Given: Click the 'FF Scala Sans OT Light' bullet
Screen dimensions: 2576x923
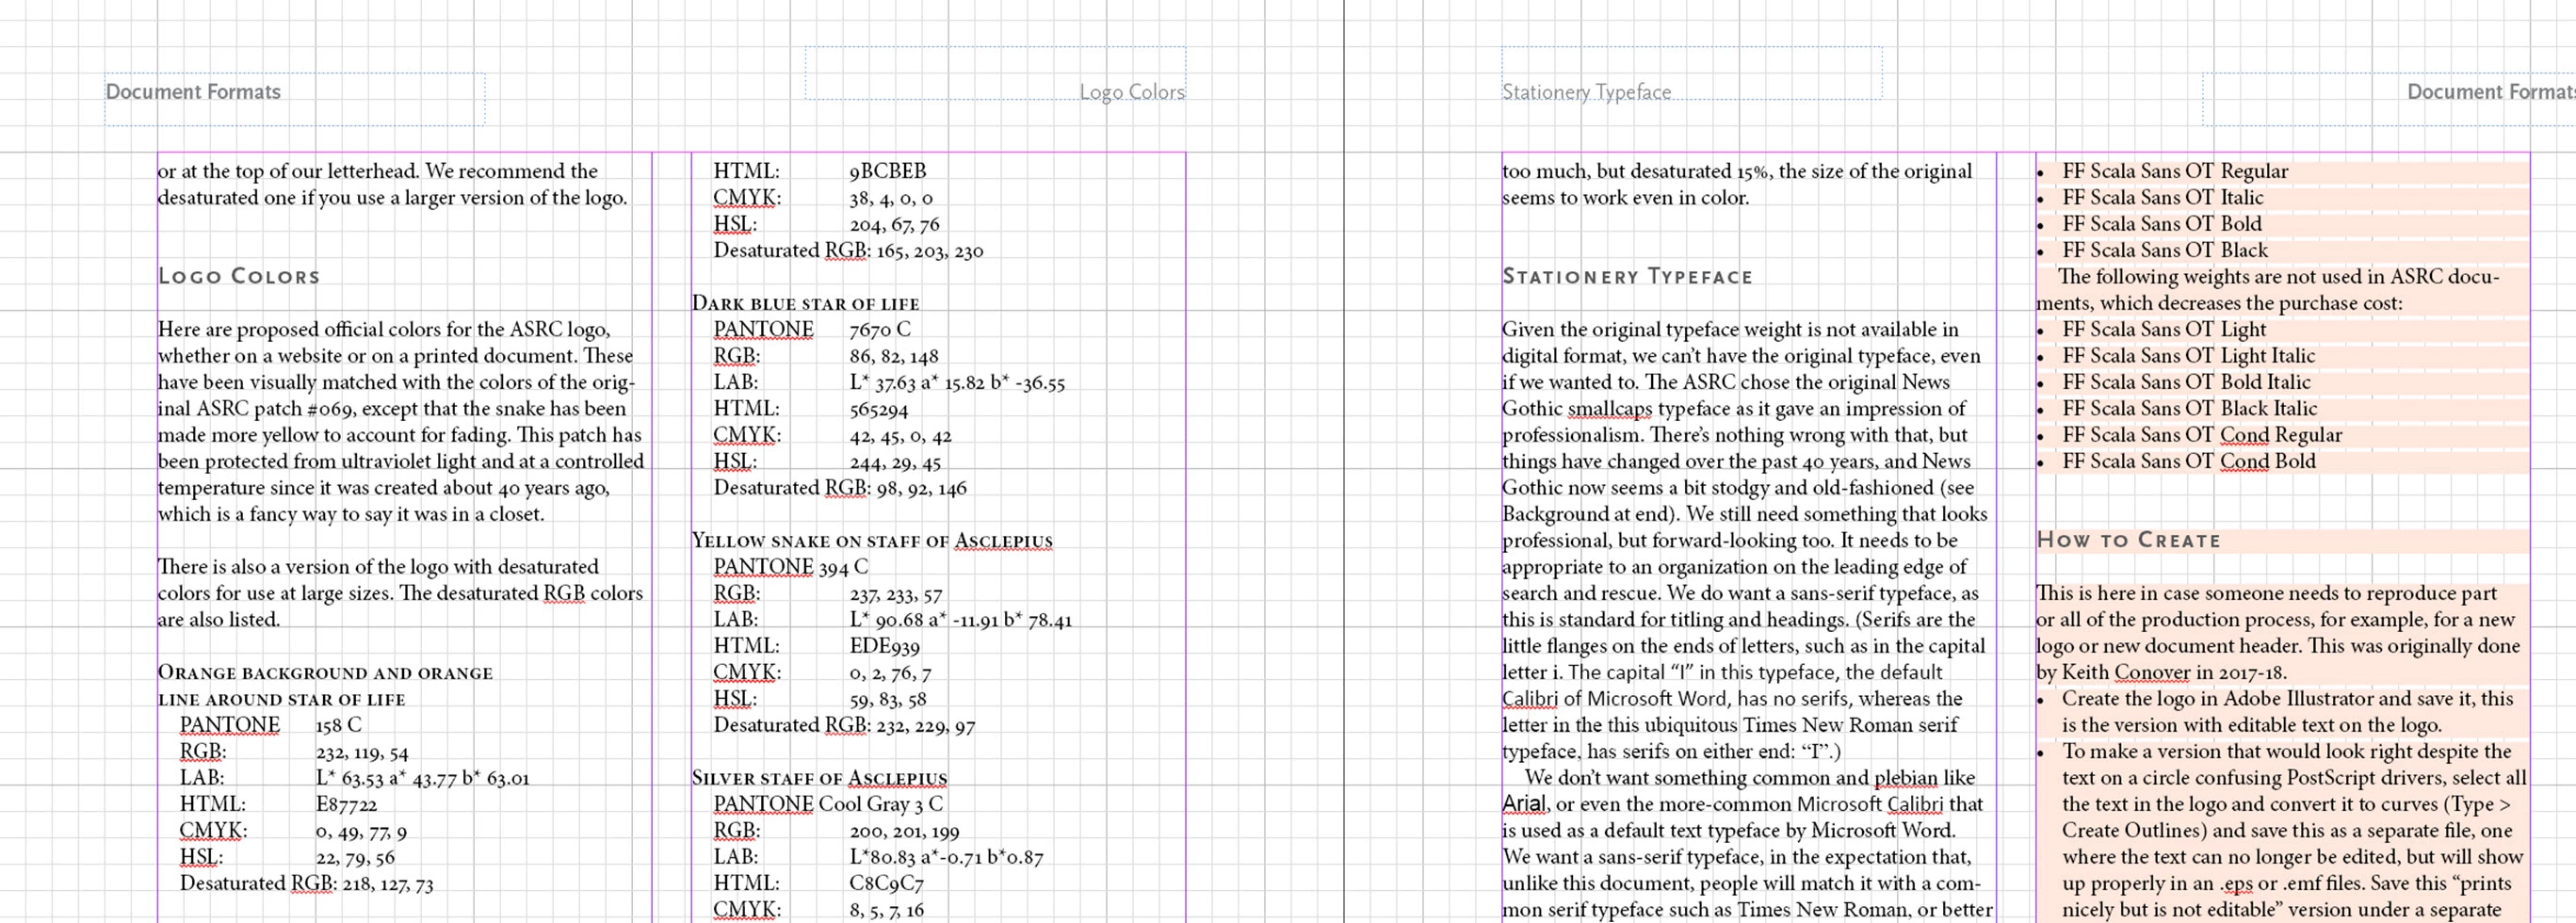Looking at the screenshot, I should 2164,330.
